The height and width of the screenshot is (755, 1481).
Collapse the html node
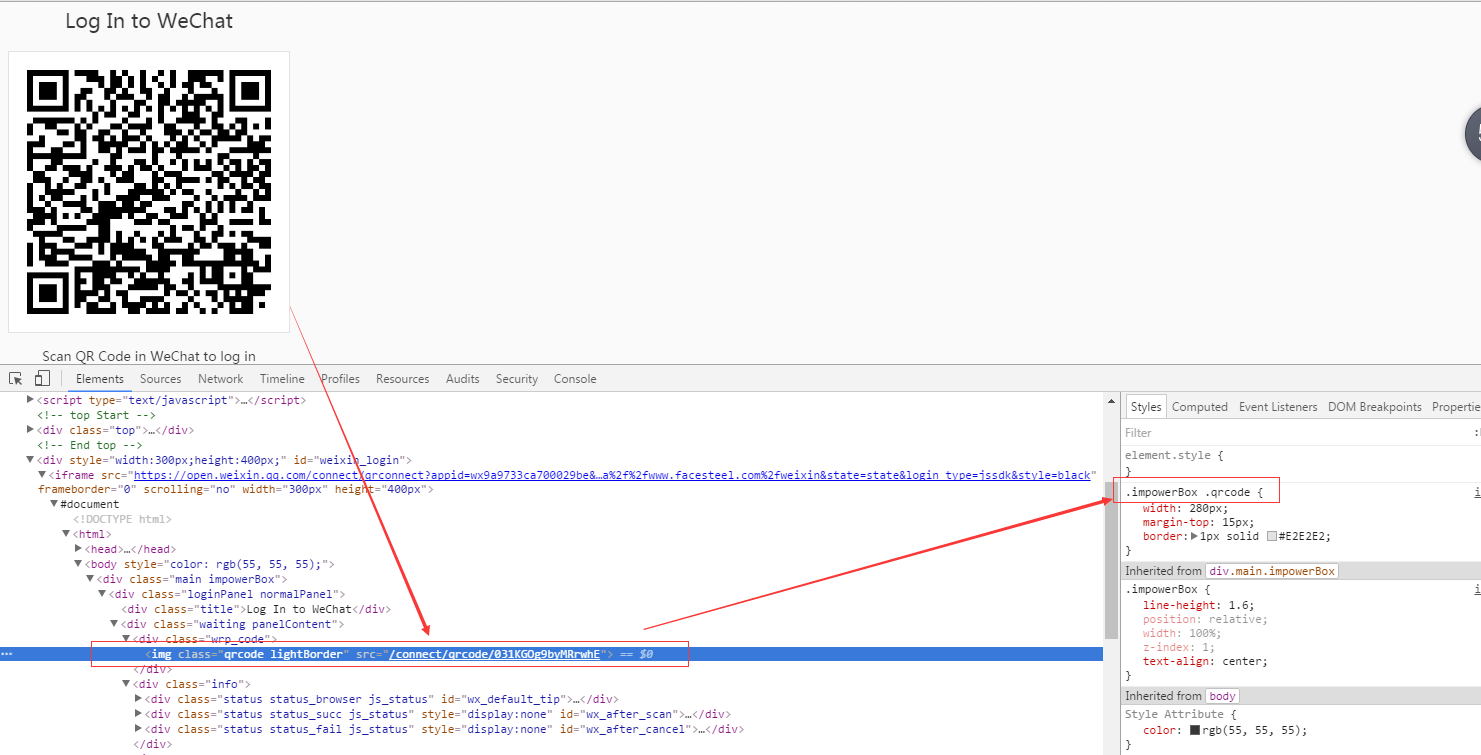pos(66,535)
